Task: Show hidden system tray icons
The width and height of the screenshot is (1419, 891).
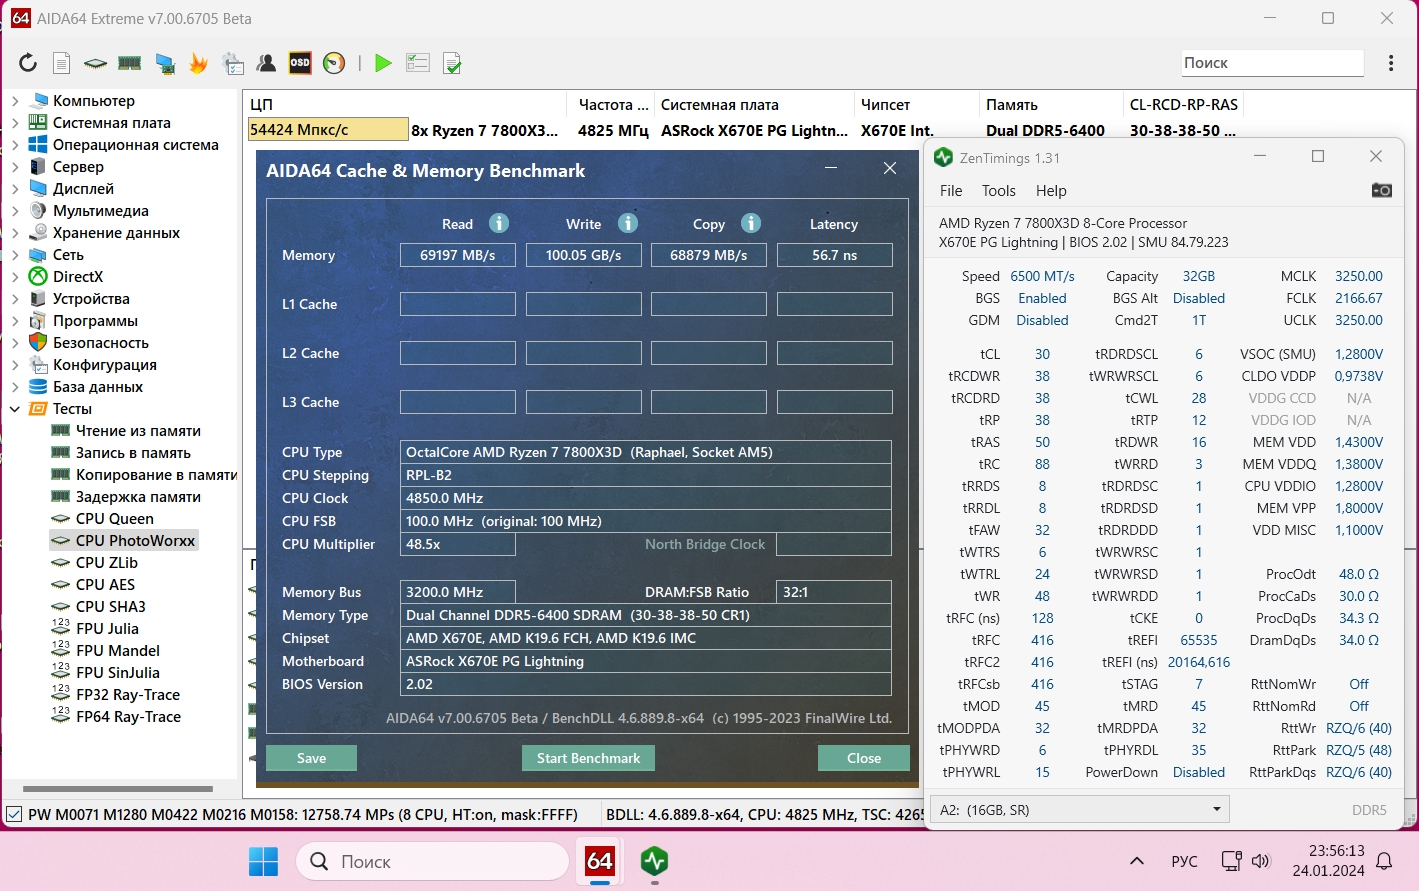Action: (1137, 861)
